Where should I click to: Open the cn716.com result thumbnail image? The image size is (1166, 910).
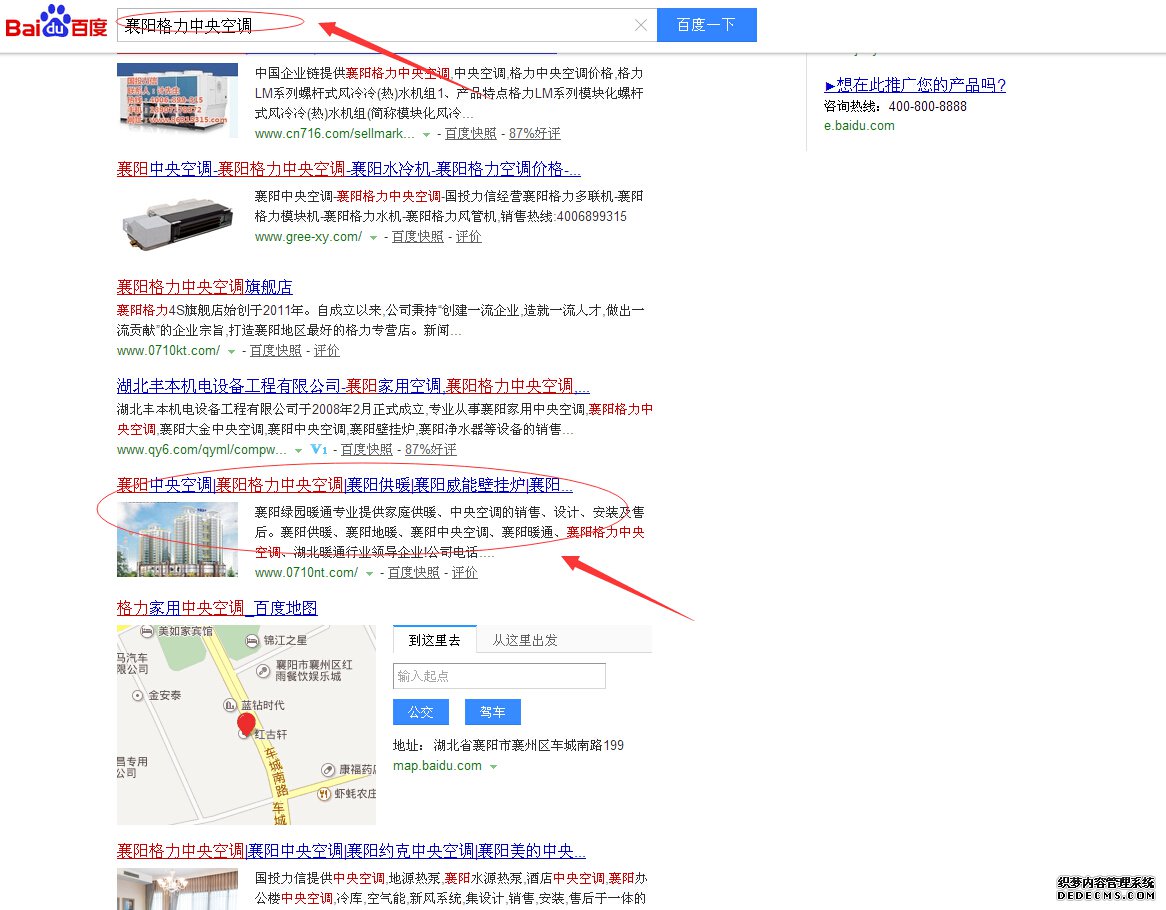coord(177,100)
